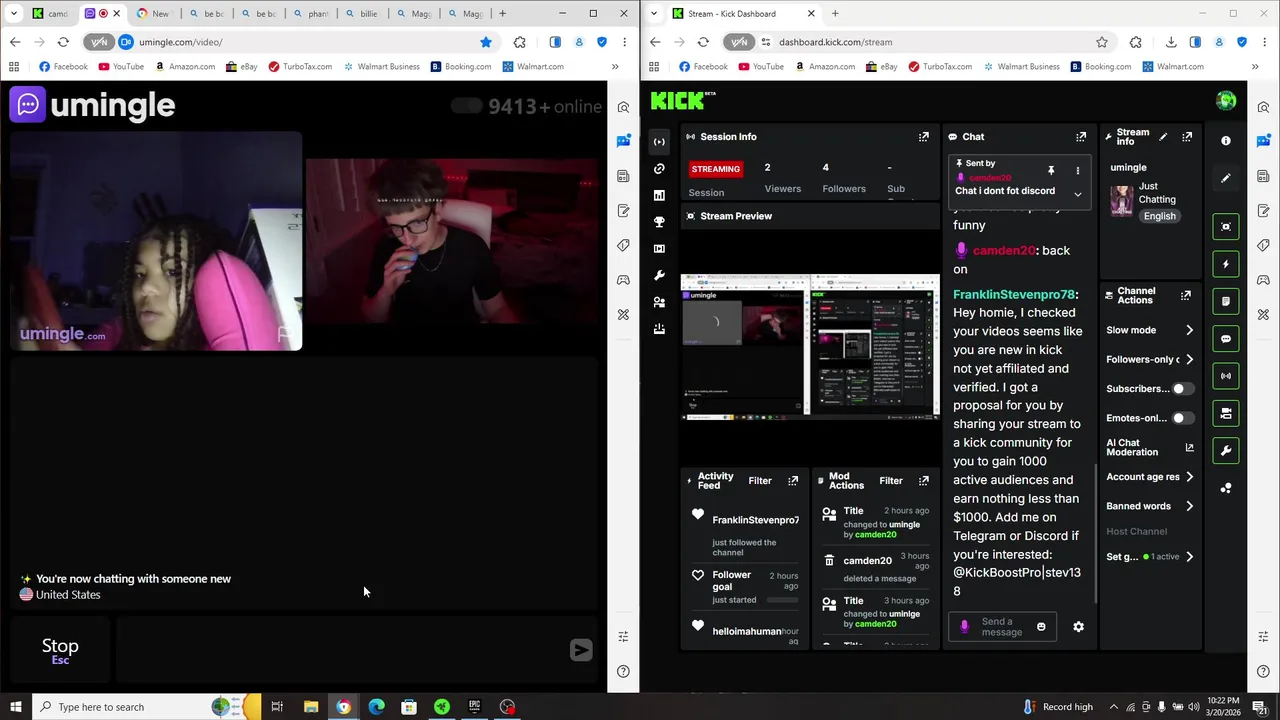Open tab search dropdown in umingle window
1280x720 pixels.
14,14
